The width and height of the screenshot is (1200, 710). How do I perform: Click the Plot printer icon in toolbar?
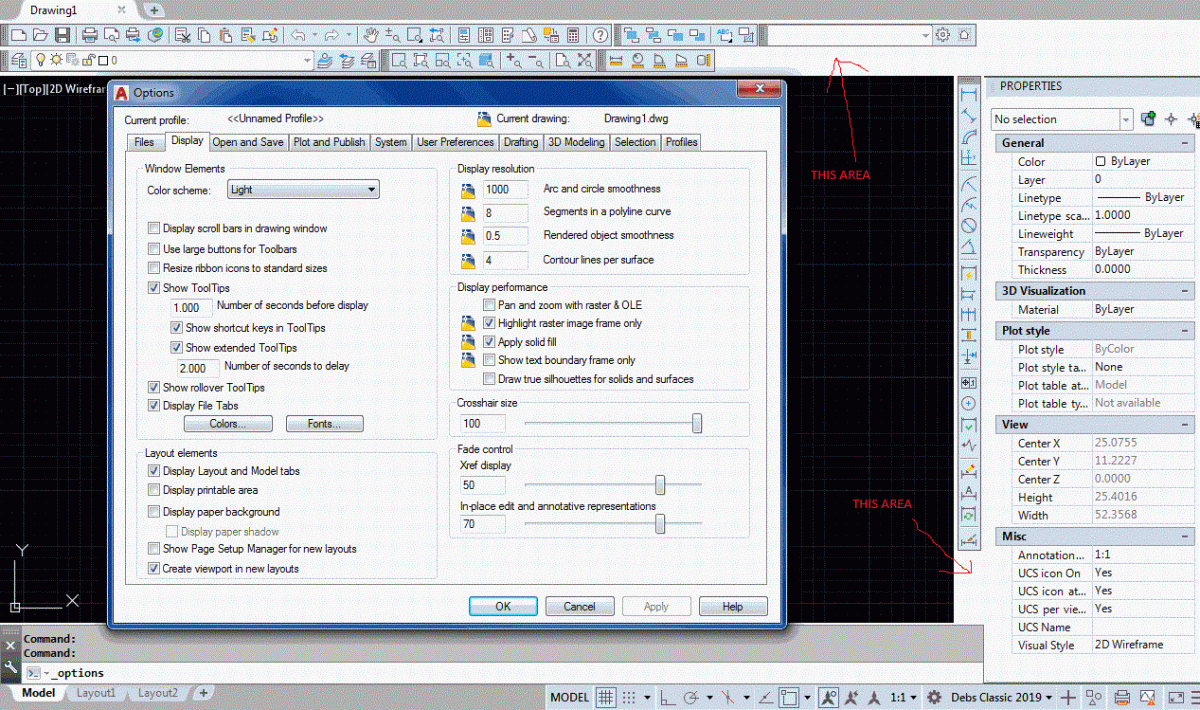click(x=89, y=35)
